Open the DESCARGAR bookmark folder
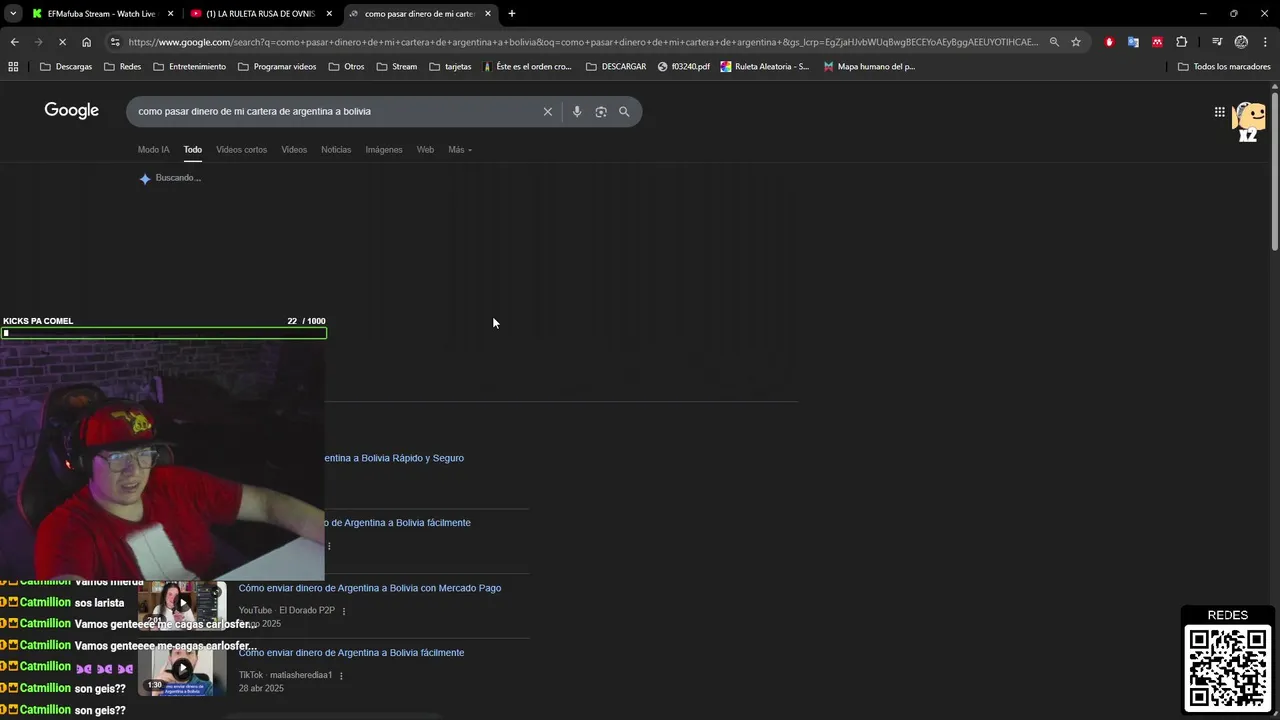 [616, 67]
